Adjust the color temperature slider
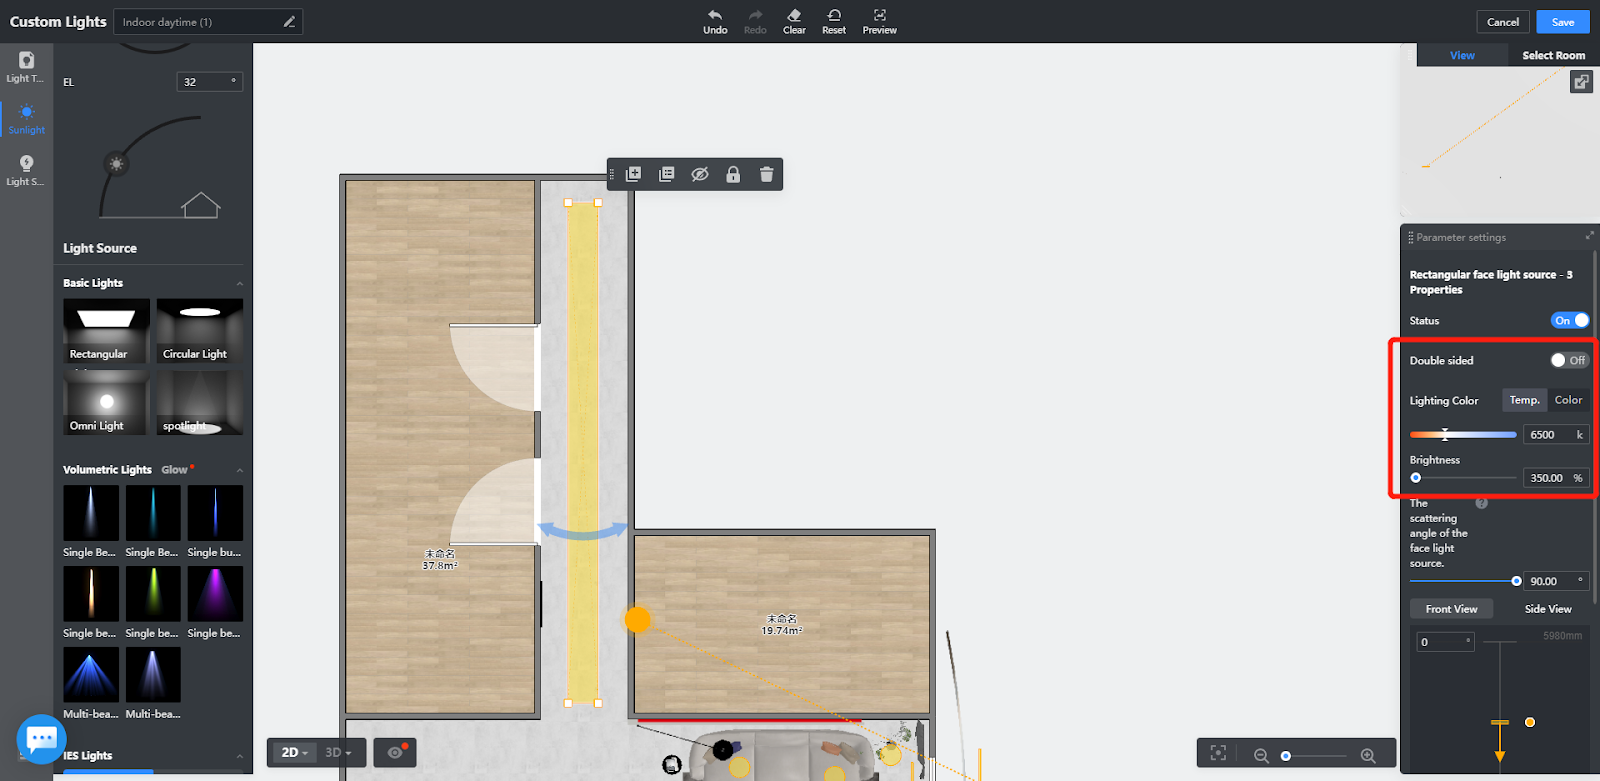1600x781 pixels. [x=1445, y=435]
